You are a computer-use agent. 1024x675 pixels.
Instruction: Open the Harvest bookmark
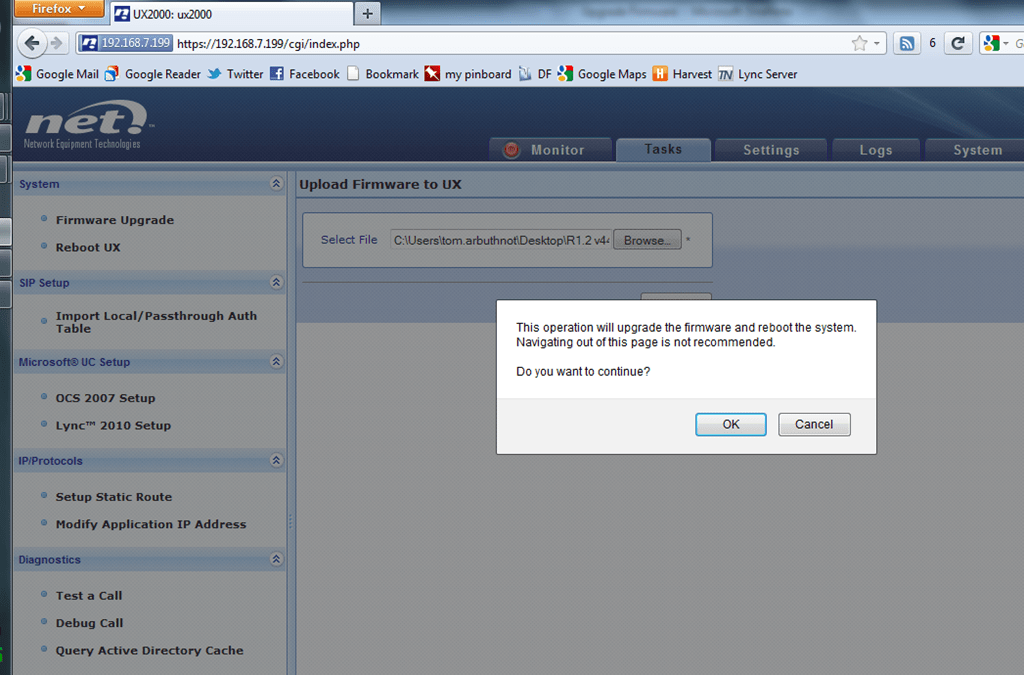tap(682, 74)
